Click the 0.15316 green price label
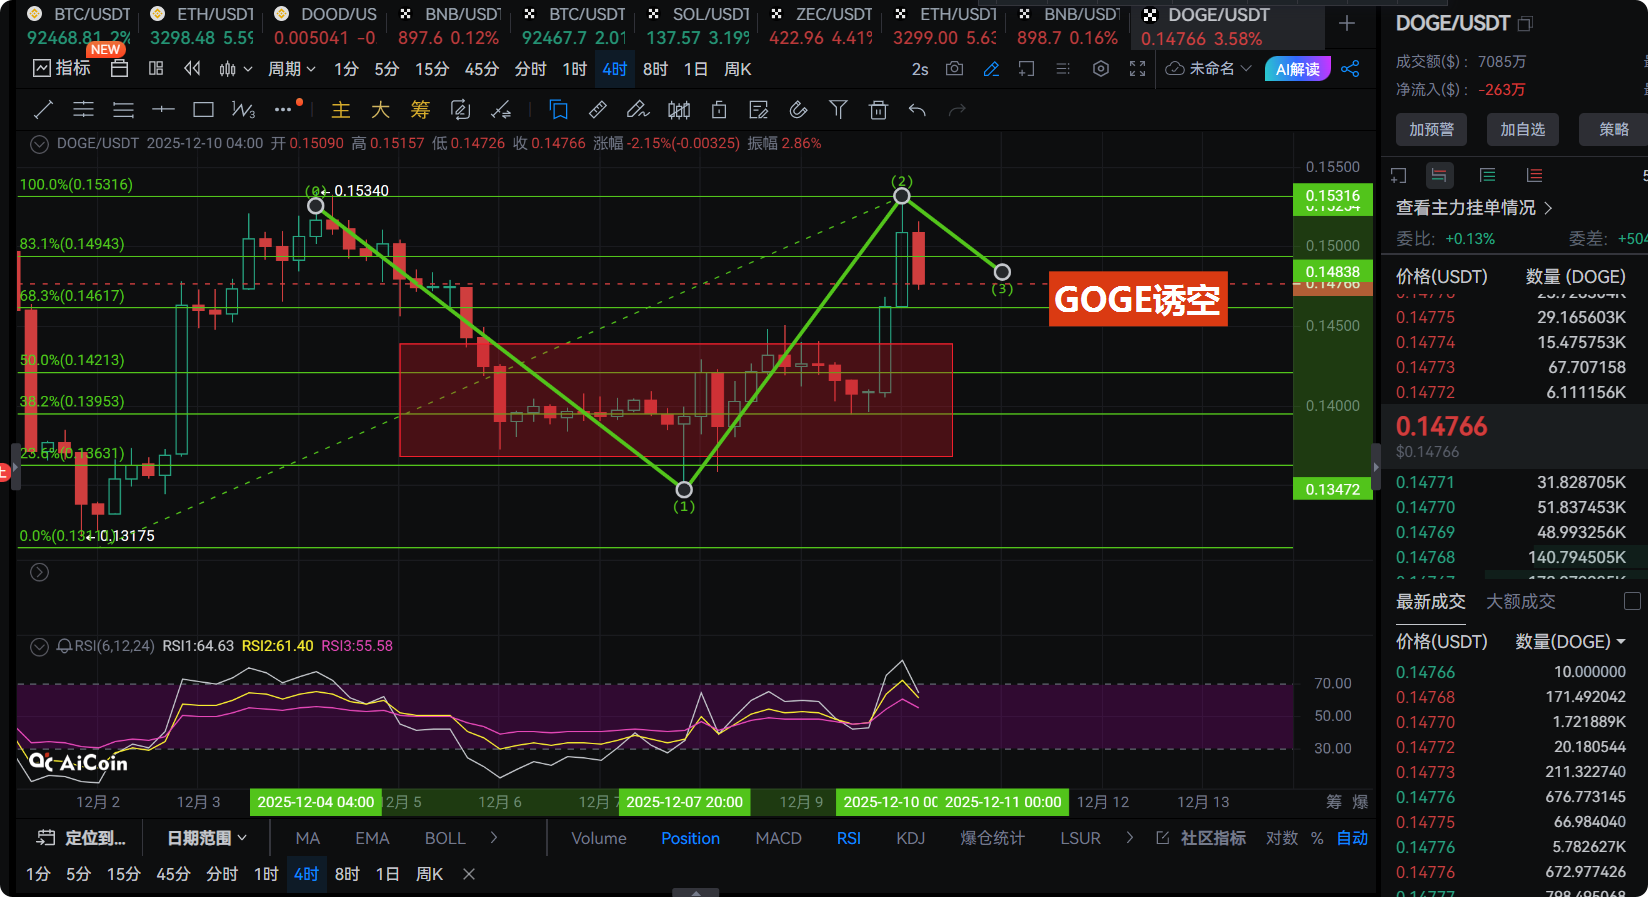This screenshot has width=1648, height=897. [1332, 195]
